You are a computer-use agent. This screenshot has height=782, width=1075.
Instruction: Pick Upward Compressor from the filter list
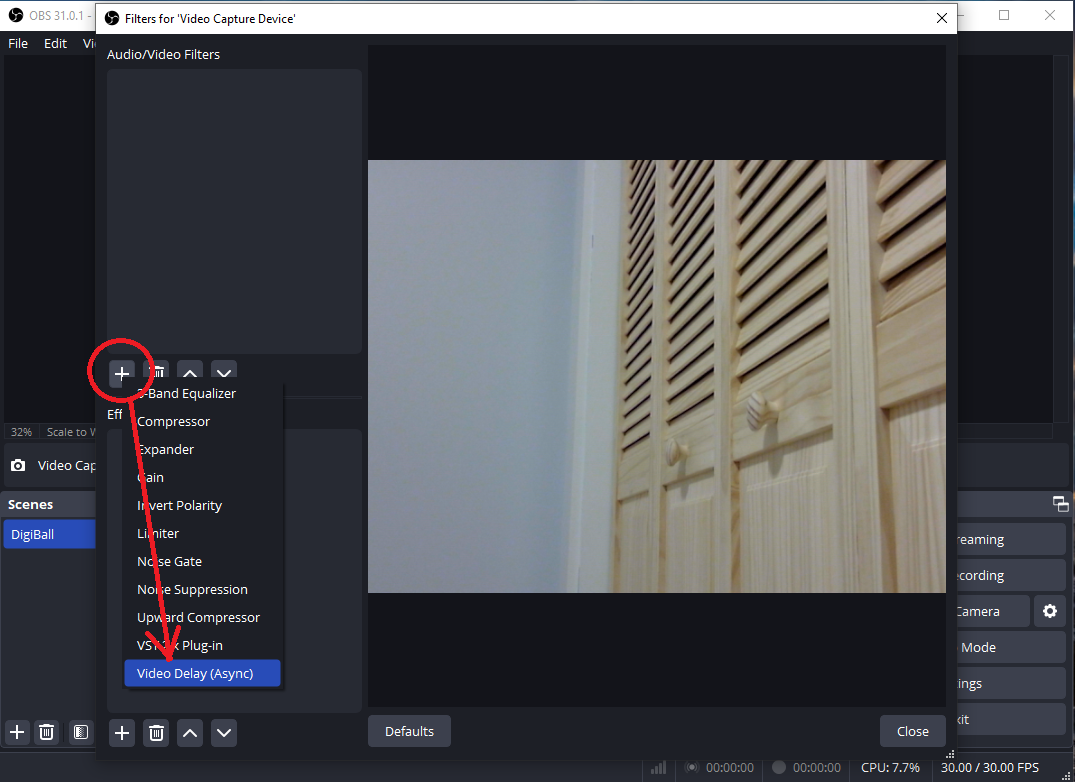198,617
